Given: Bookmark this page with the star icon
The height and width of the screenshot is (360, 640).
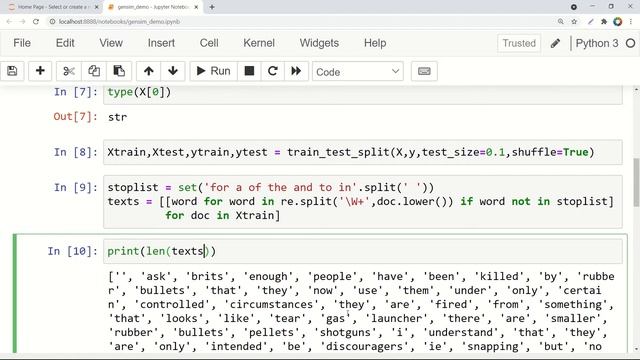Looking at the screenshot, I should pyautogui.click(x=574, y=22).
